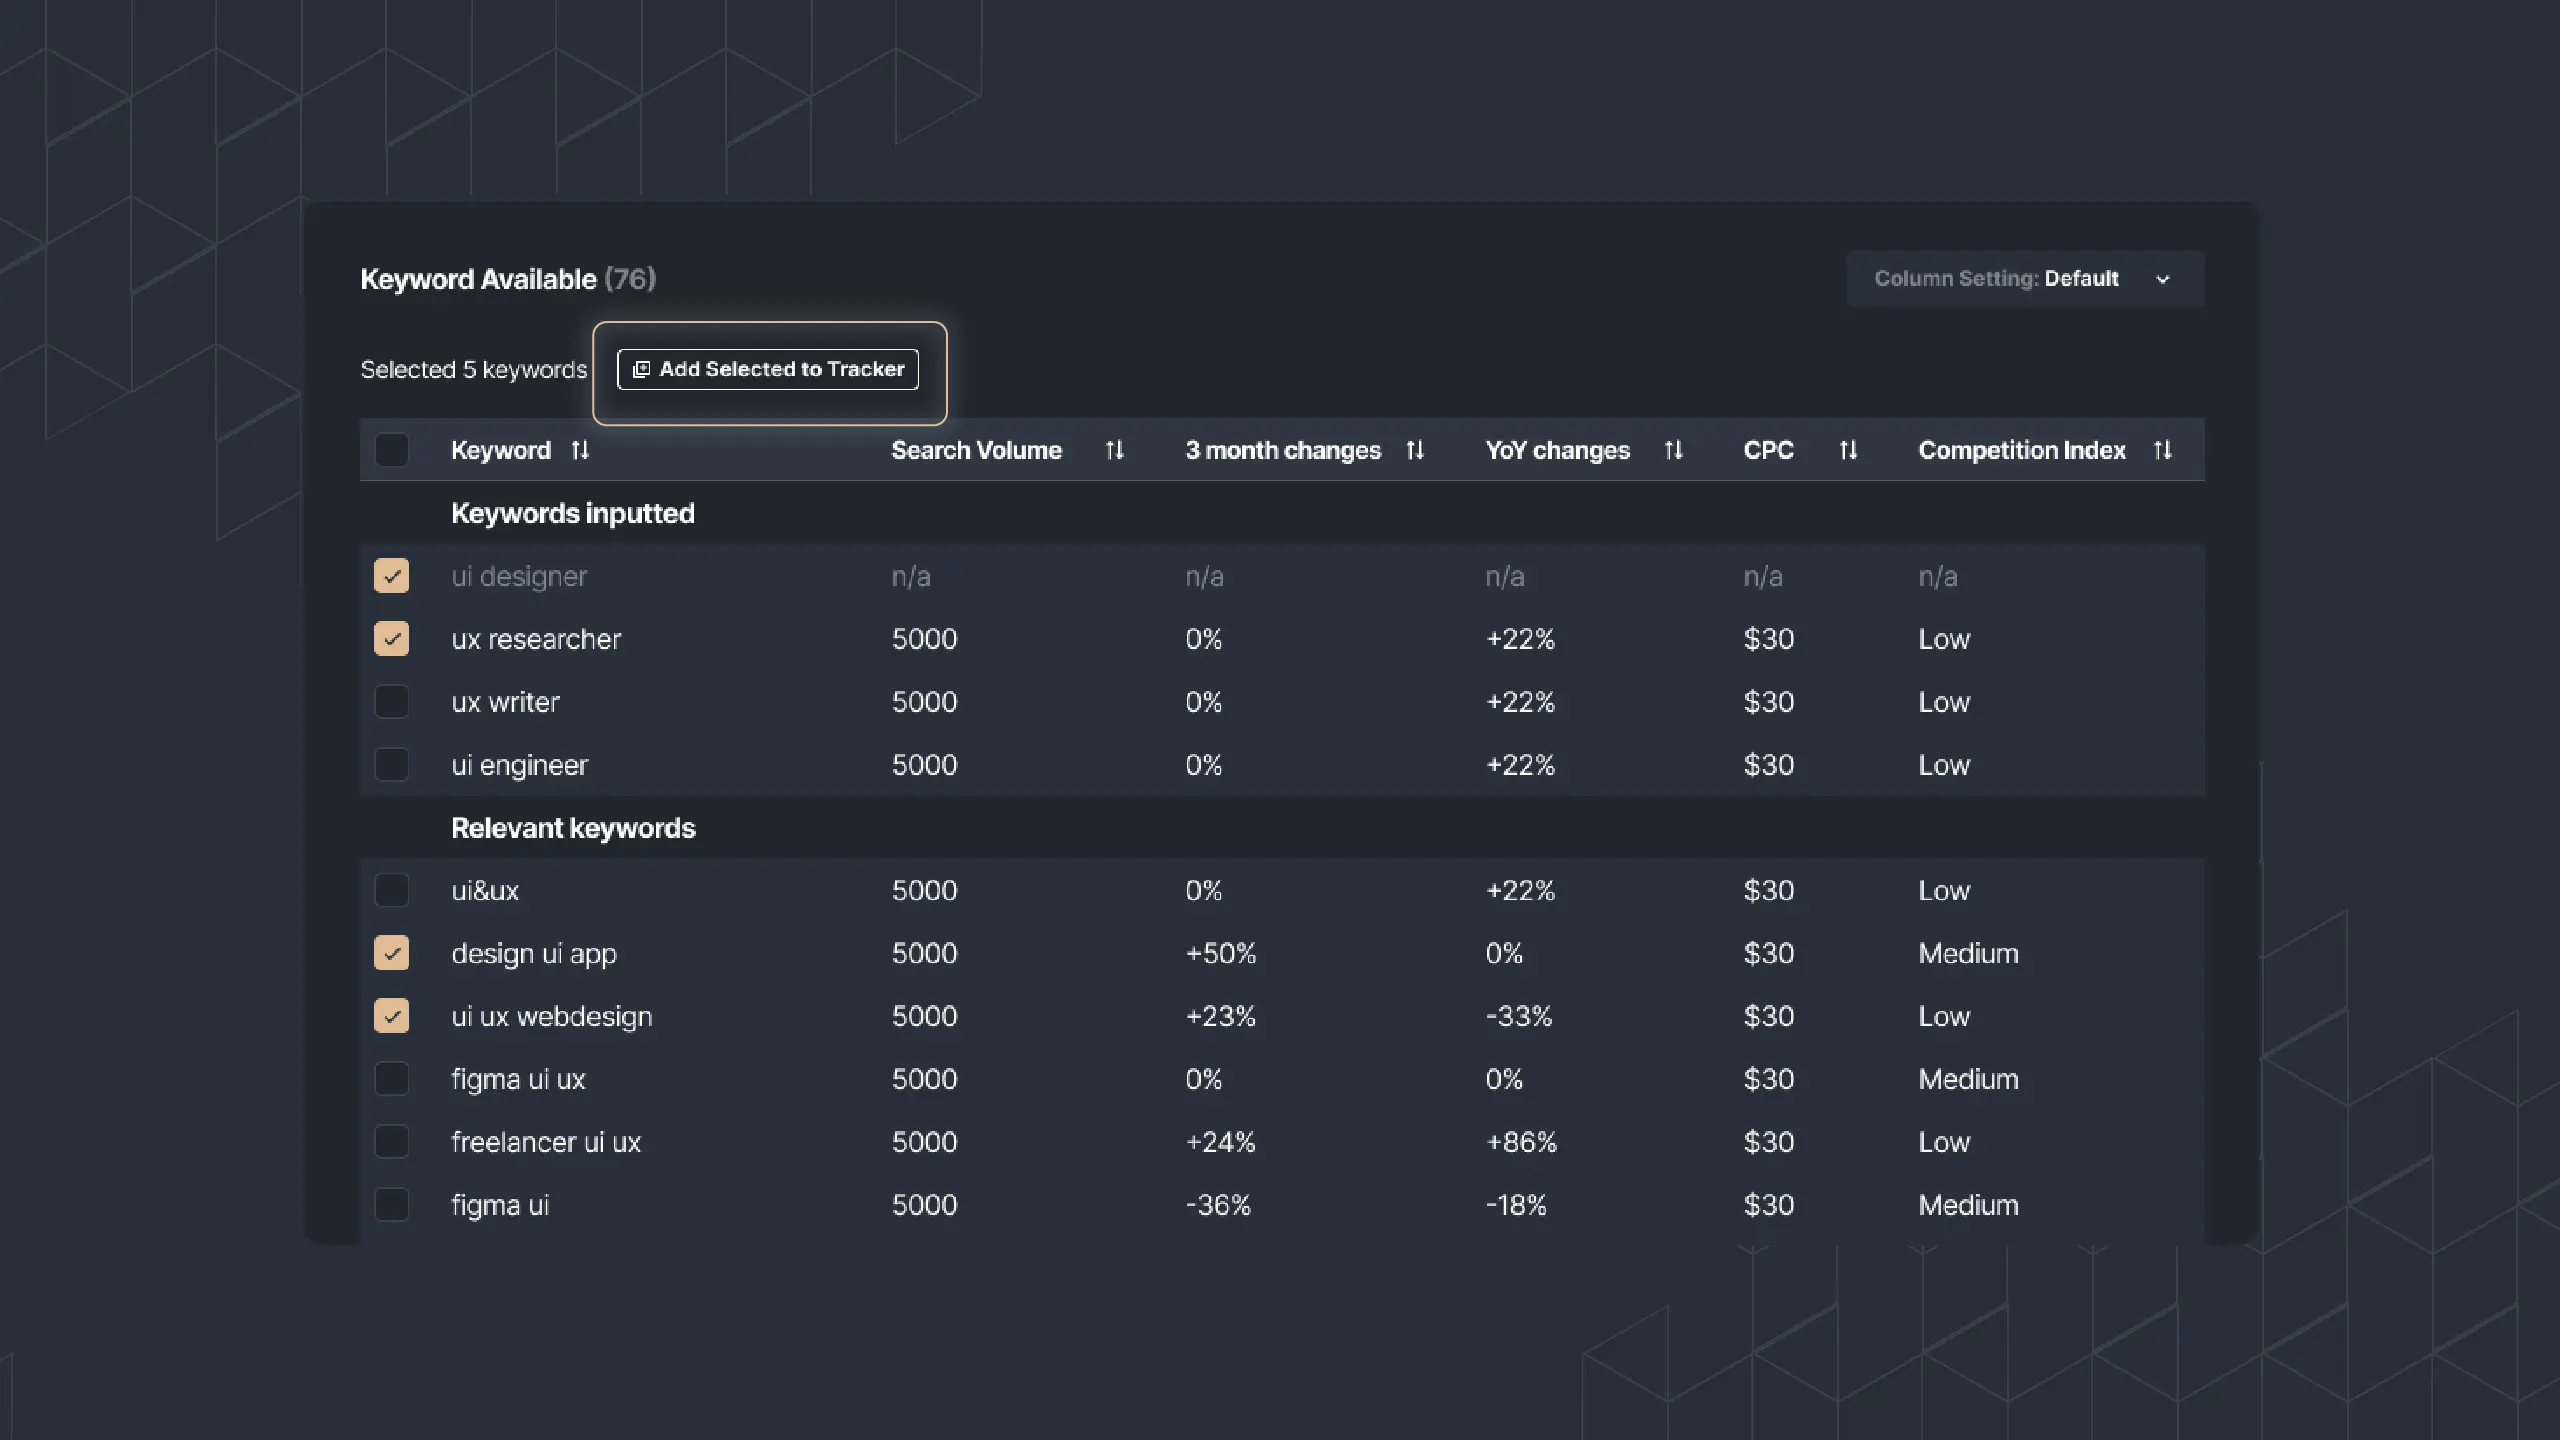Select the freelancer ui ux checkbox
Screen dimensions: 2560x1440
(x=392, y=1142)
